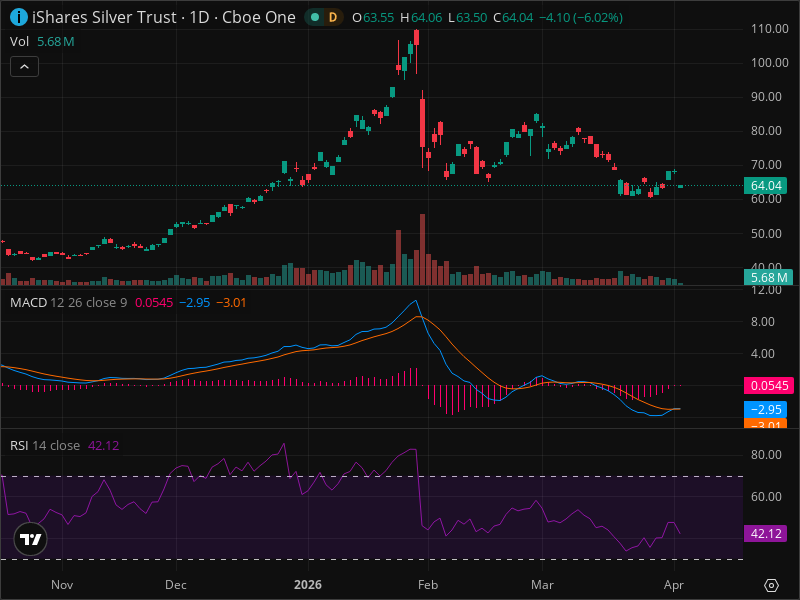Click the MACD histogram value label 0.0545

(769, 386)
